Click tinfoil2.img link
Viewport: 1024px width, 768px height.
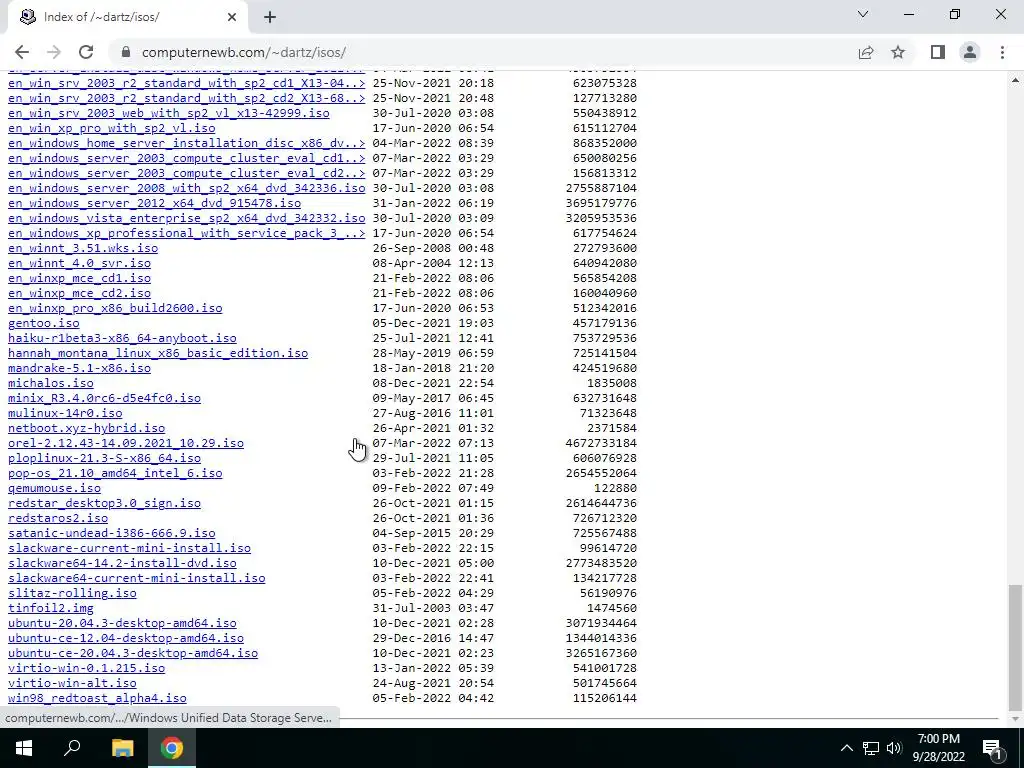[x=50, y=609]
